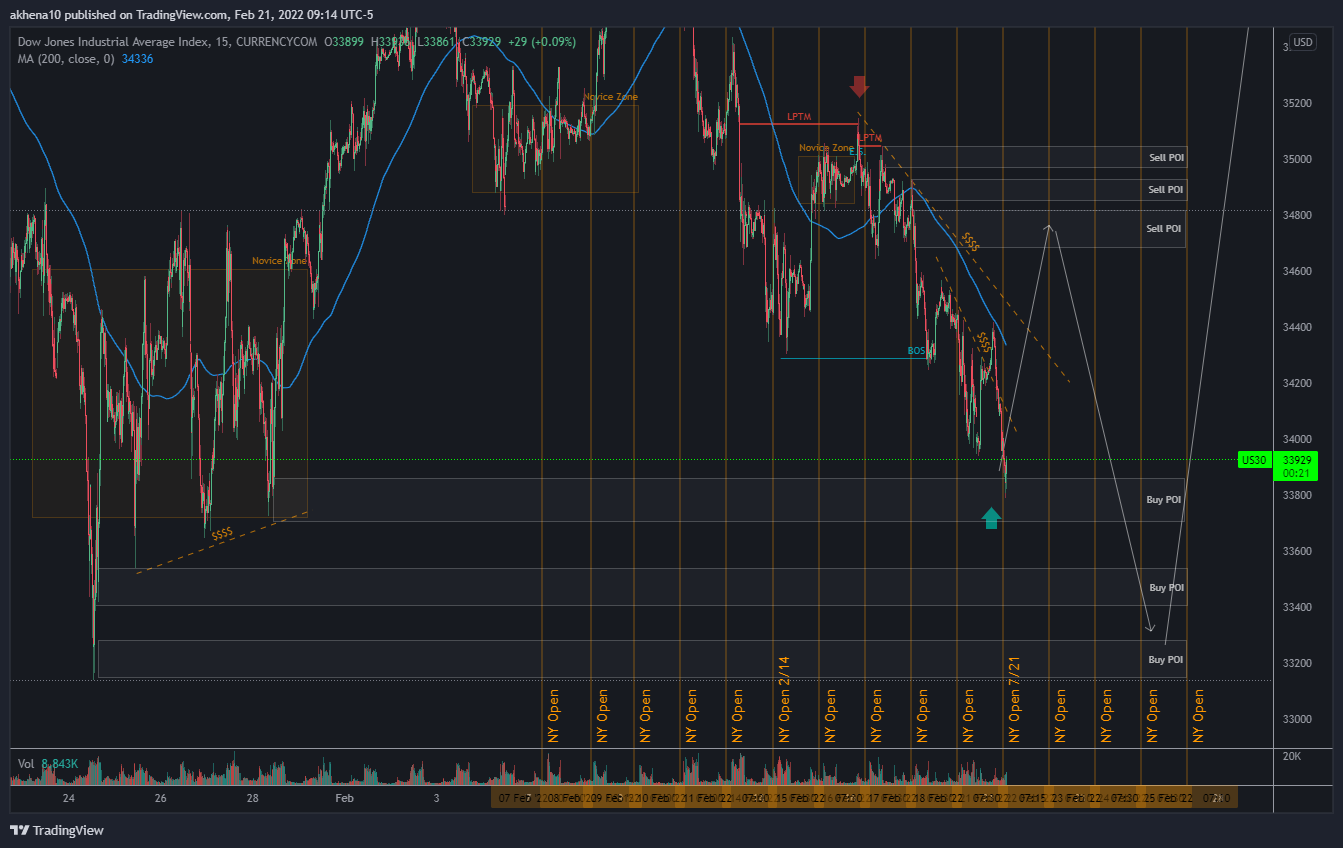
Task: Click the $$$$ label near the 34700 level
Action: (969, 240)
